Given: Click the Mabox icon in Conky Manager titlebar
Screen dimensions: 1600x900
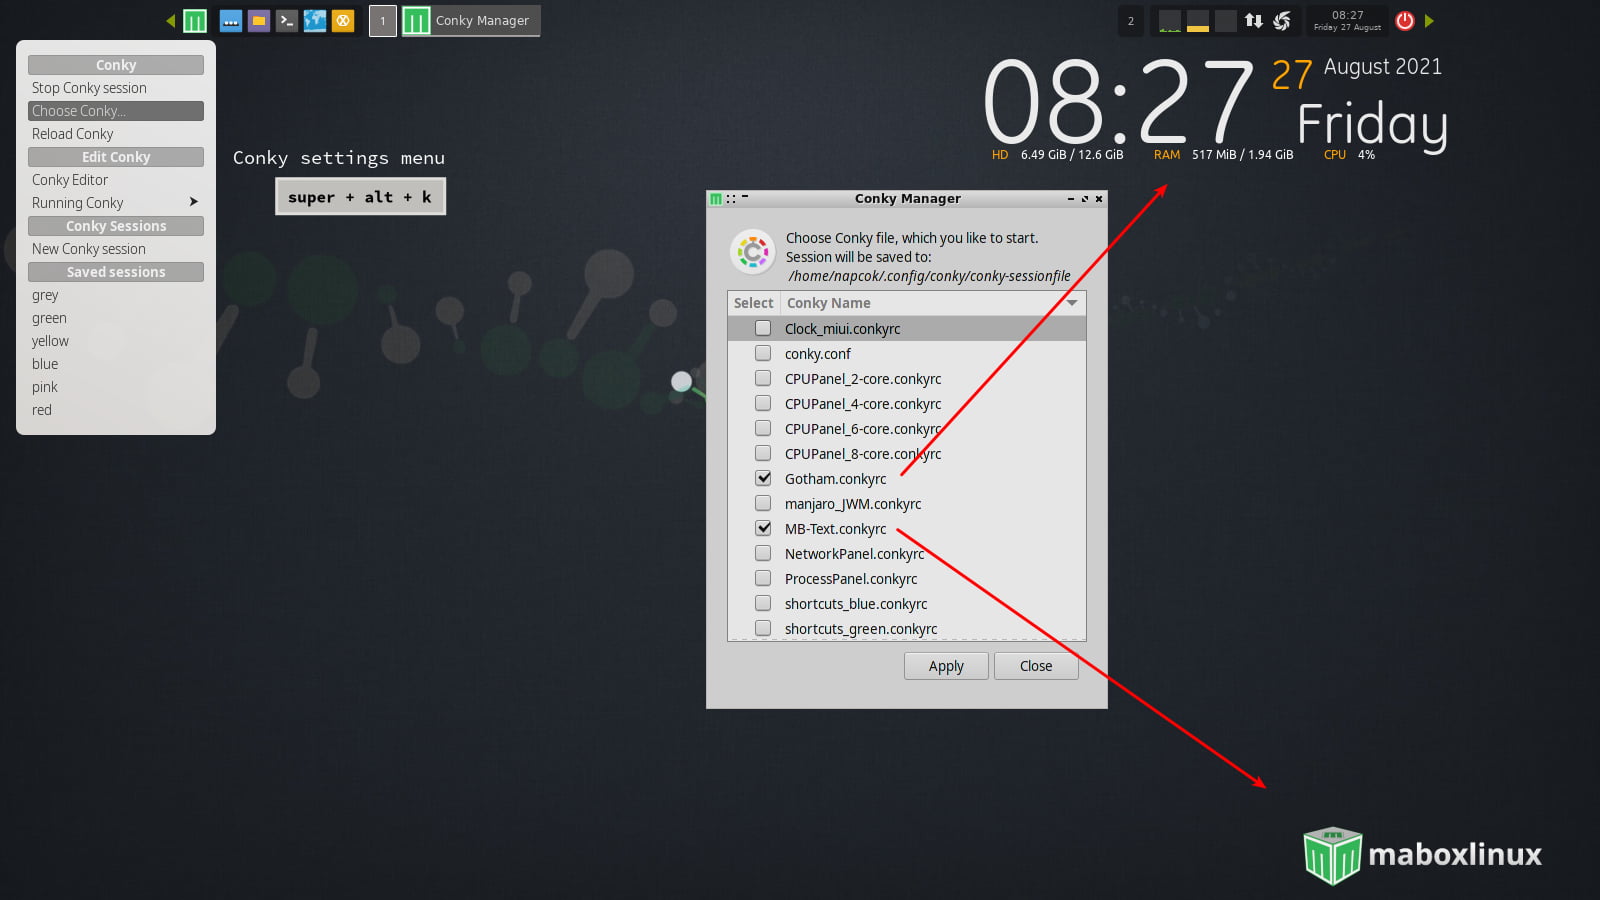Looking at the screenshot, I should 716,199.
